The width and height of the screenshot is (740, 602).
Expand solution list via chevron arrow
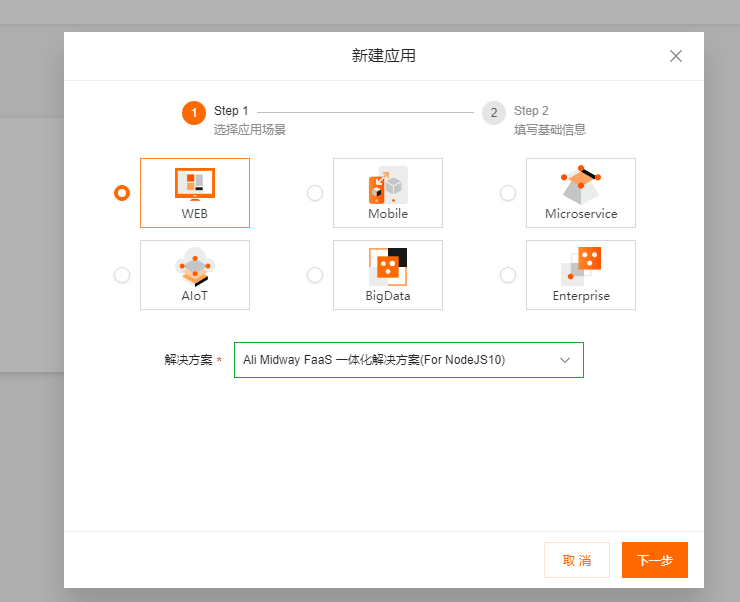[x=565, y=360]
